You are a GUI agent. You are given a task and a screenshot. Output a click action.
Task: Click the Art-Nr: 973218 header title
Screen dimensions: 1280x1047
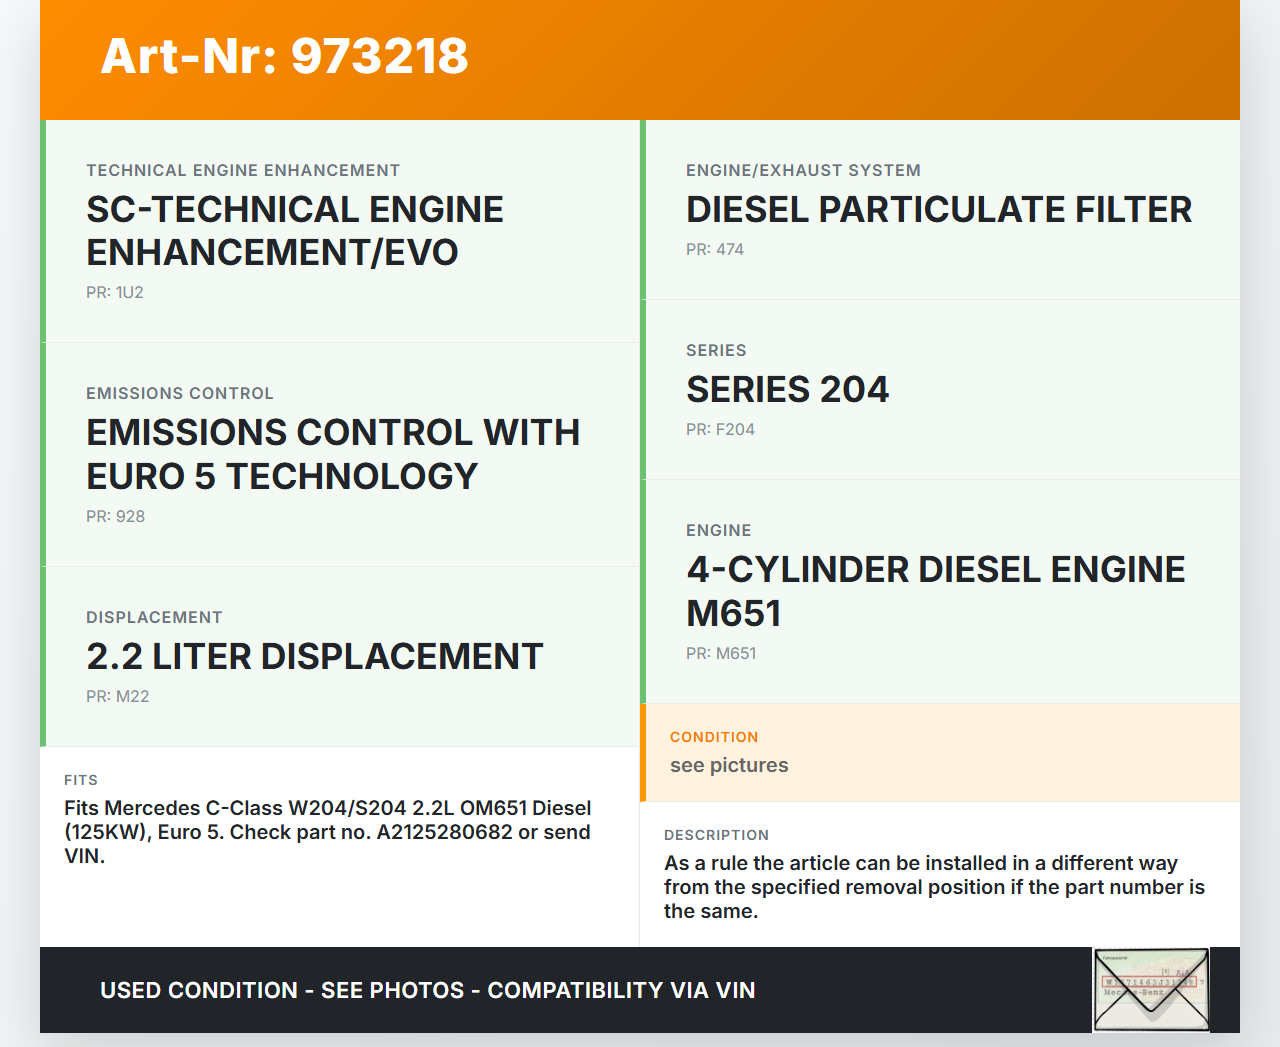[284, 56]
